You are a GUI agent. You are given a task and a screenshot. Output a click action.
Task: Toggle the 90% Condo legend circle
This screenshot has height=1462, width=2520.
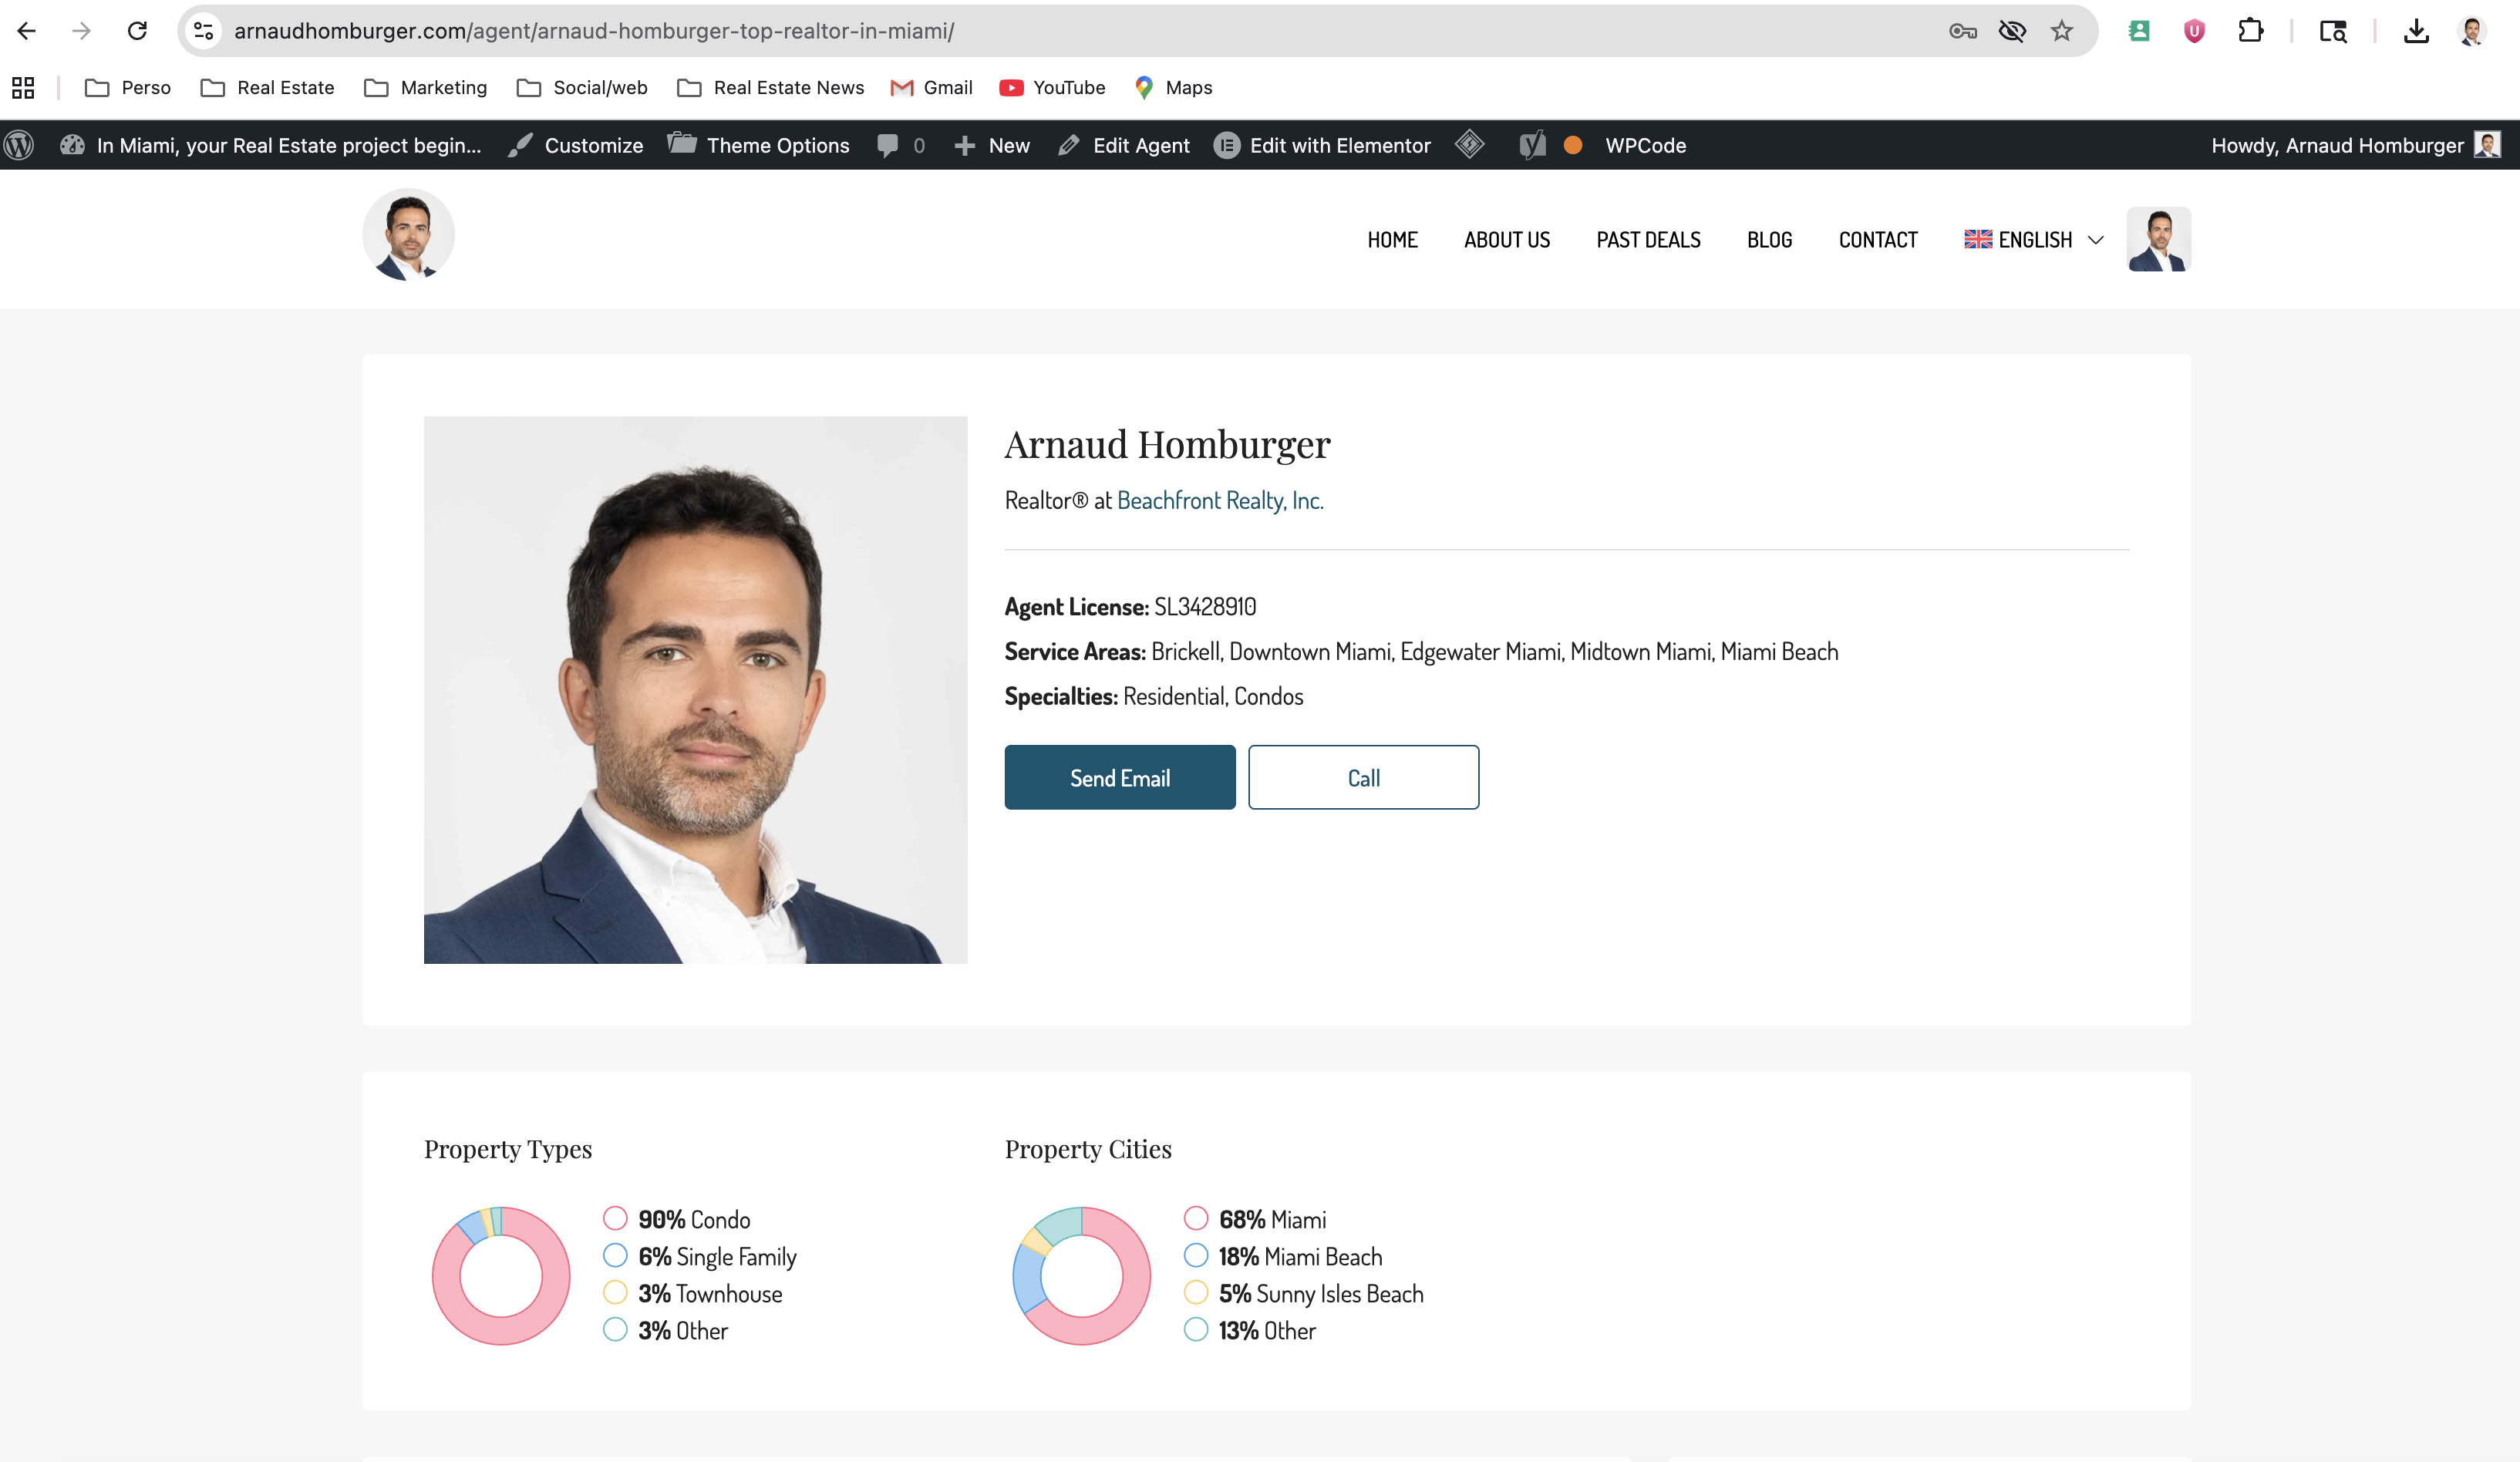click(615, 1218)
